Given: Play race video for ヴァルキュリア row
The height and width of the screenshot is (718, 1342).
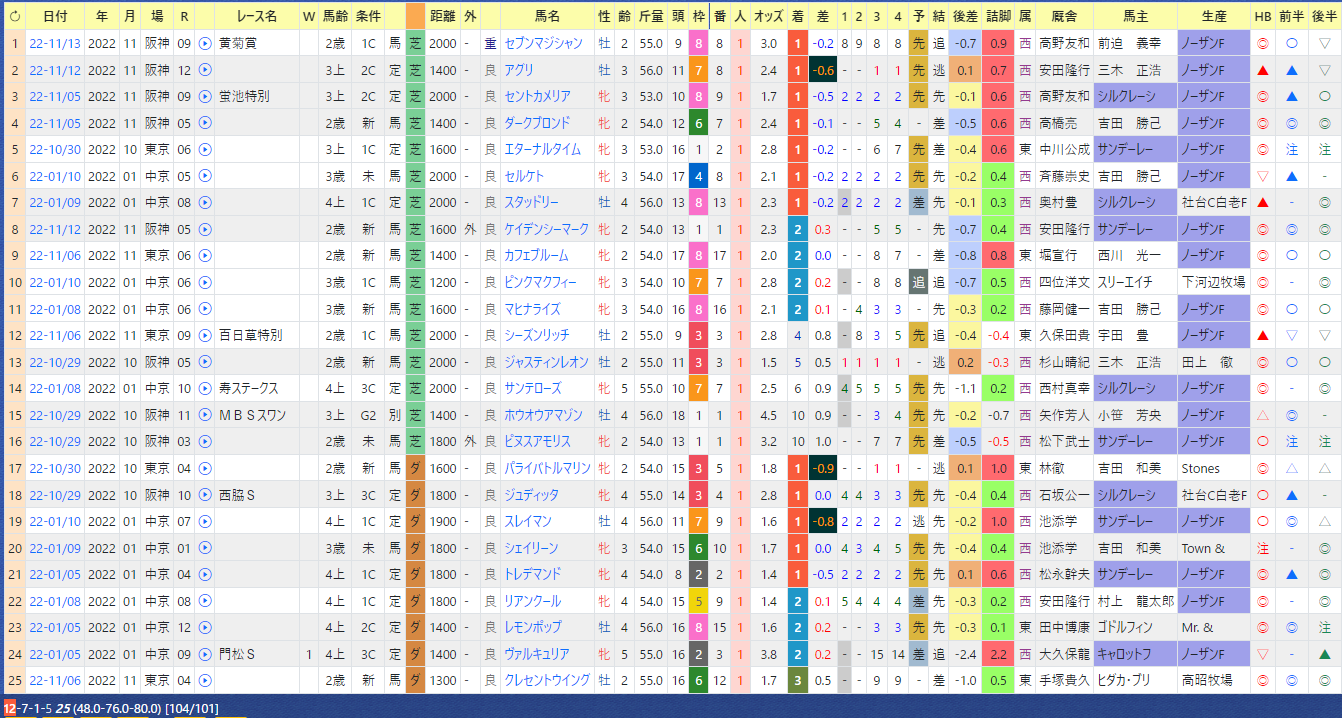Looking at the screenshot, I should 205,654.
